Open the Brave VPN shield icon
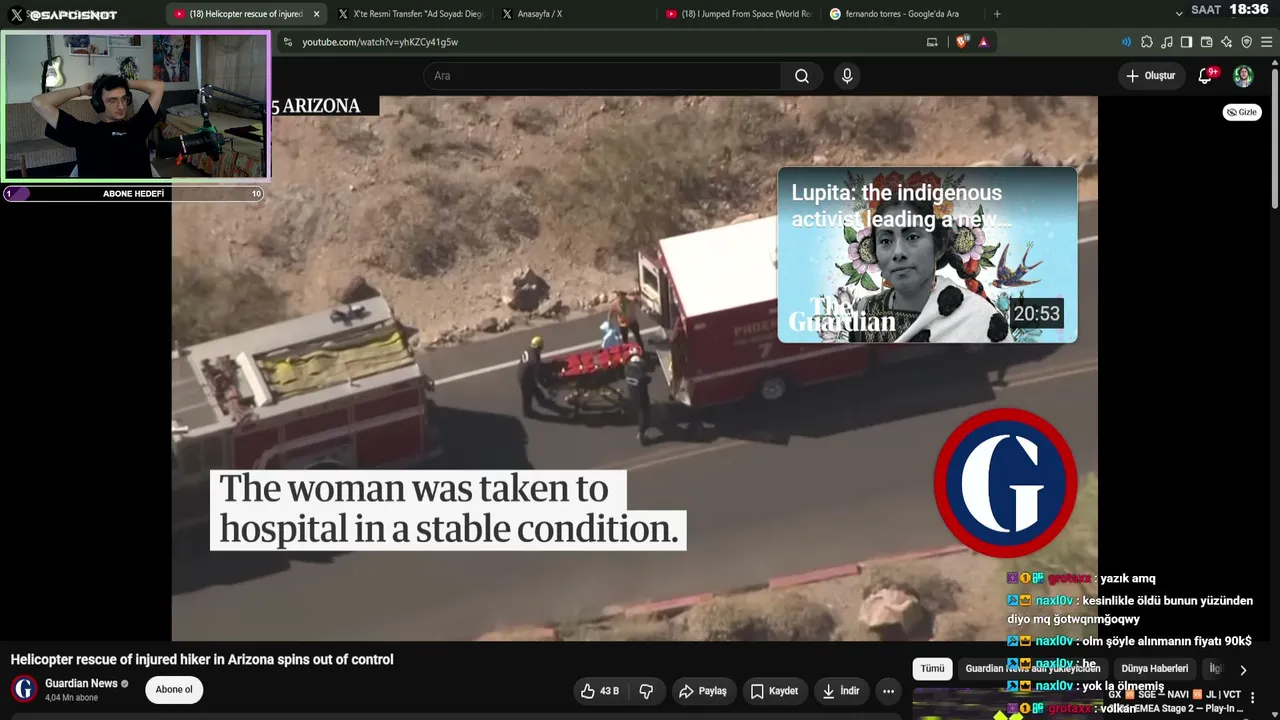This screenshot has height=720, width=1280. tap(1246, 42)
